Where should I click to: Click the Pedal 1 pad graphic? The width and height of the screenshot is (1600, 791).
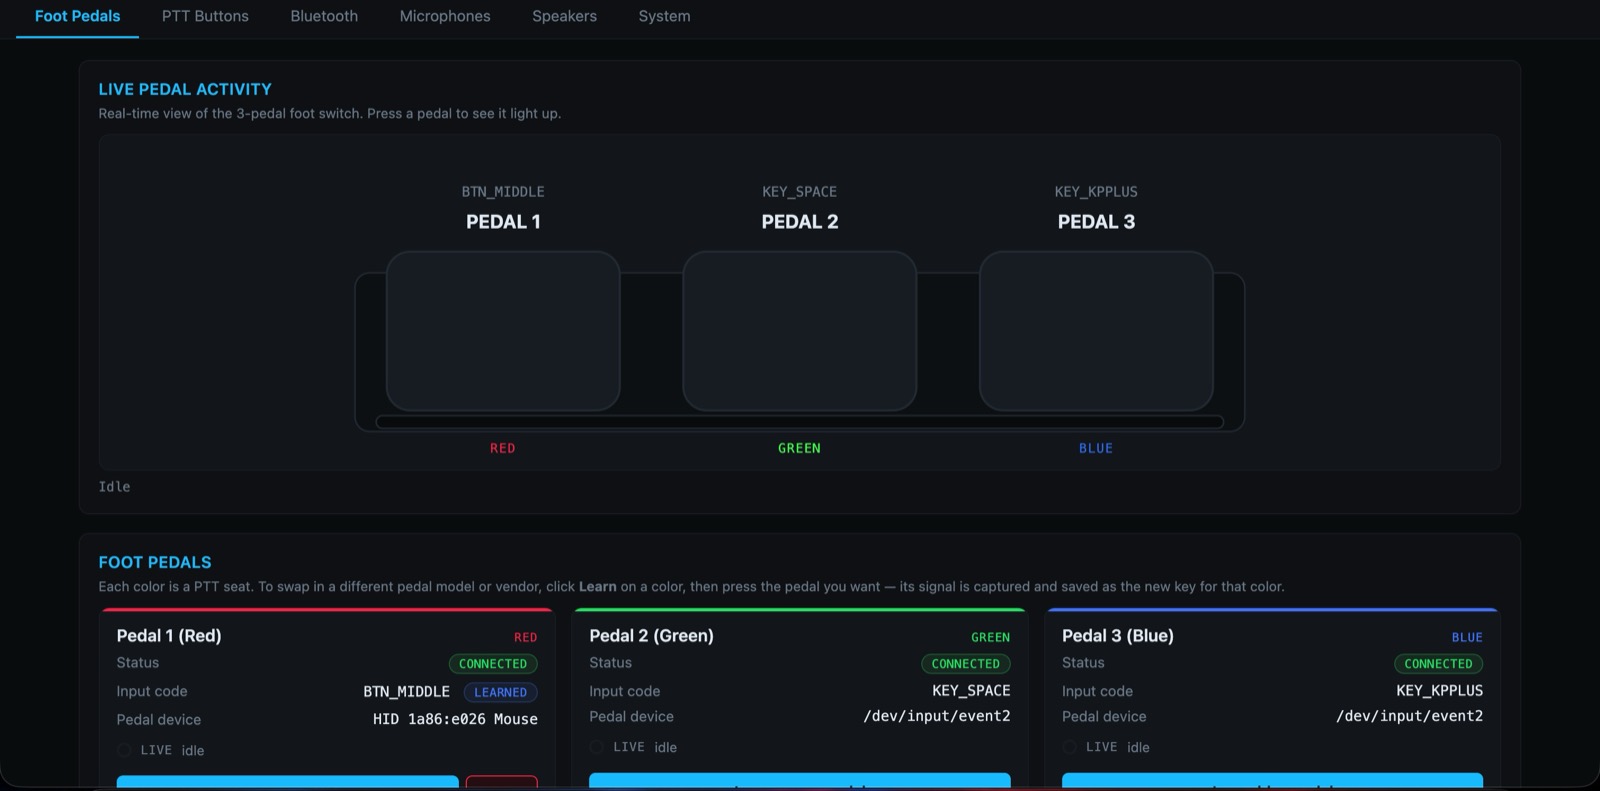point(503,331)
